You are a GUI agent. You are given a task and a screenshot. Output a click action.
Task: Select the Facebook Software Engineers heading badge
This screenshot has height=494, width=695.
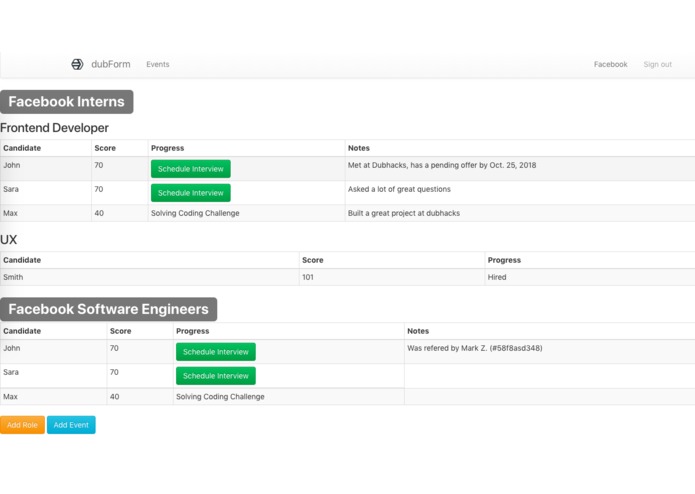point(108,309)
